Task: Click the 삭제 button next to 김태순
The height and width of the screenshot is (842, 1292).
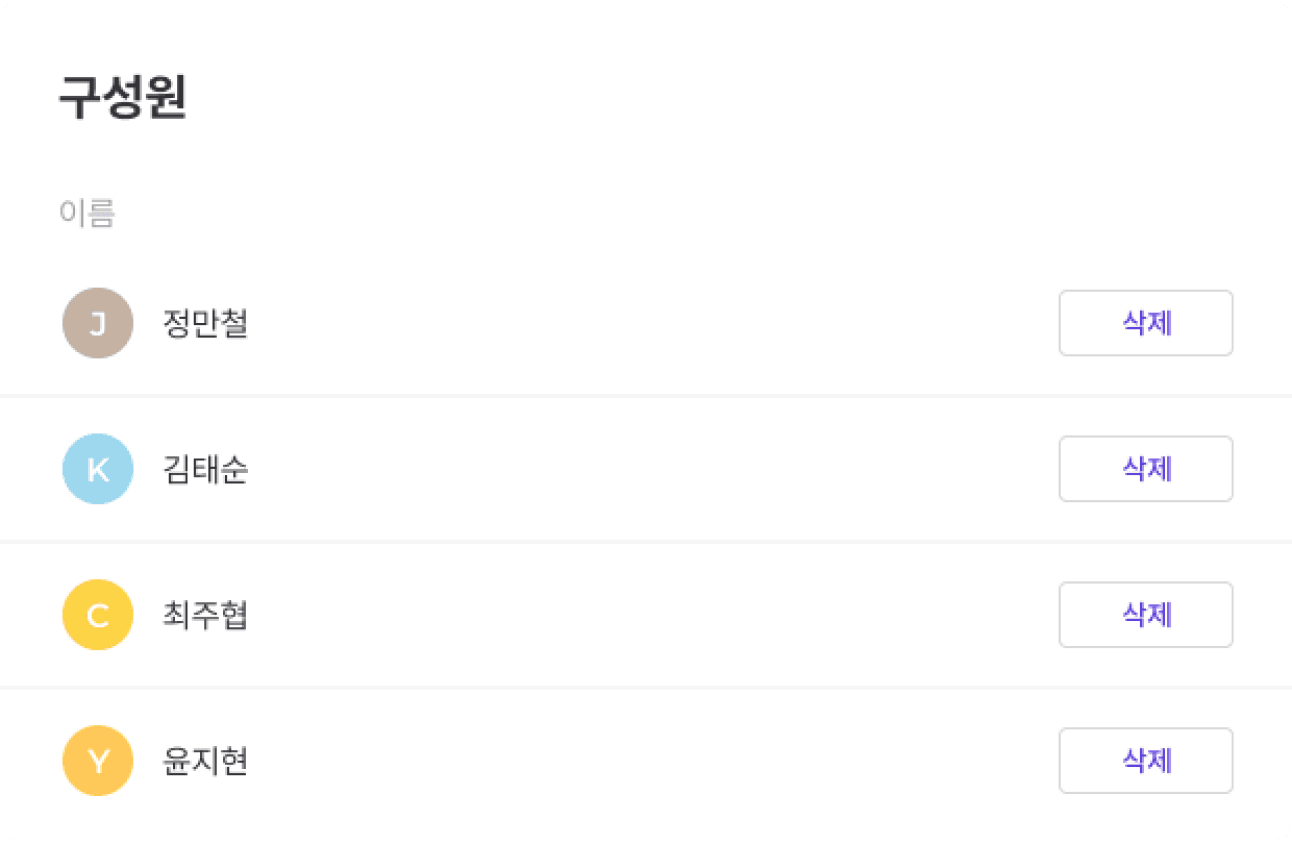Action: pyautogui.click(x=1145, y=468)
